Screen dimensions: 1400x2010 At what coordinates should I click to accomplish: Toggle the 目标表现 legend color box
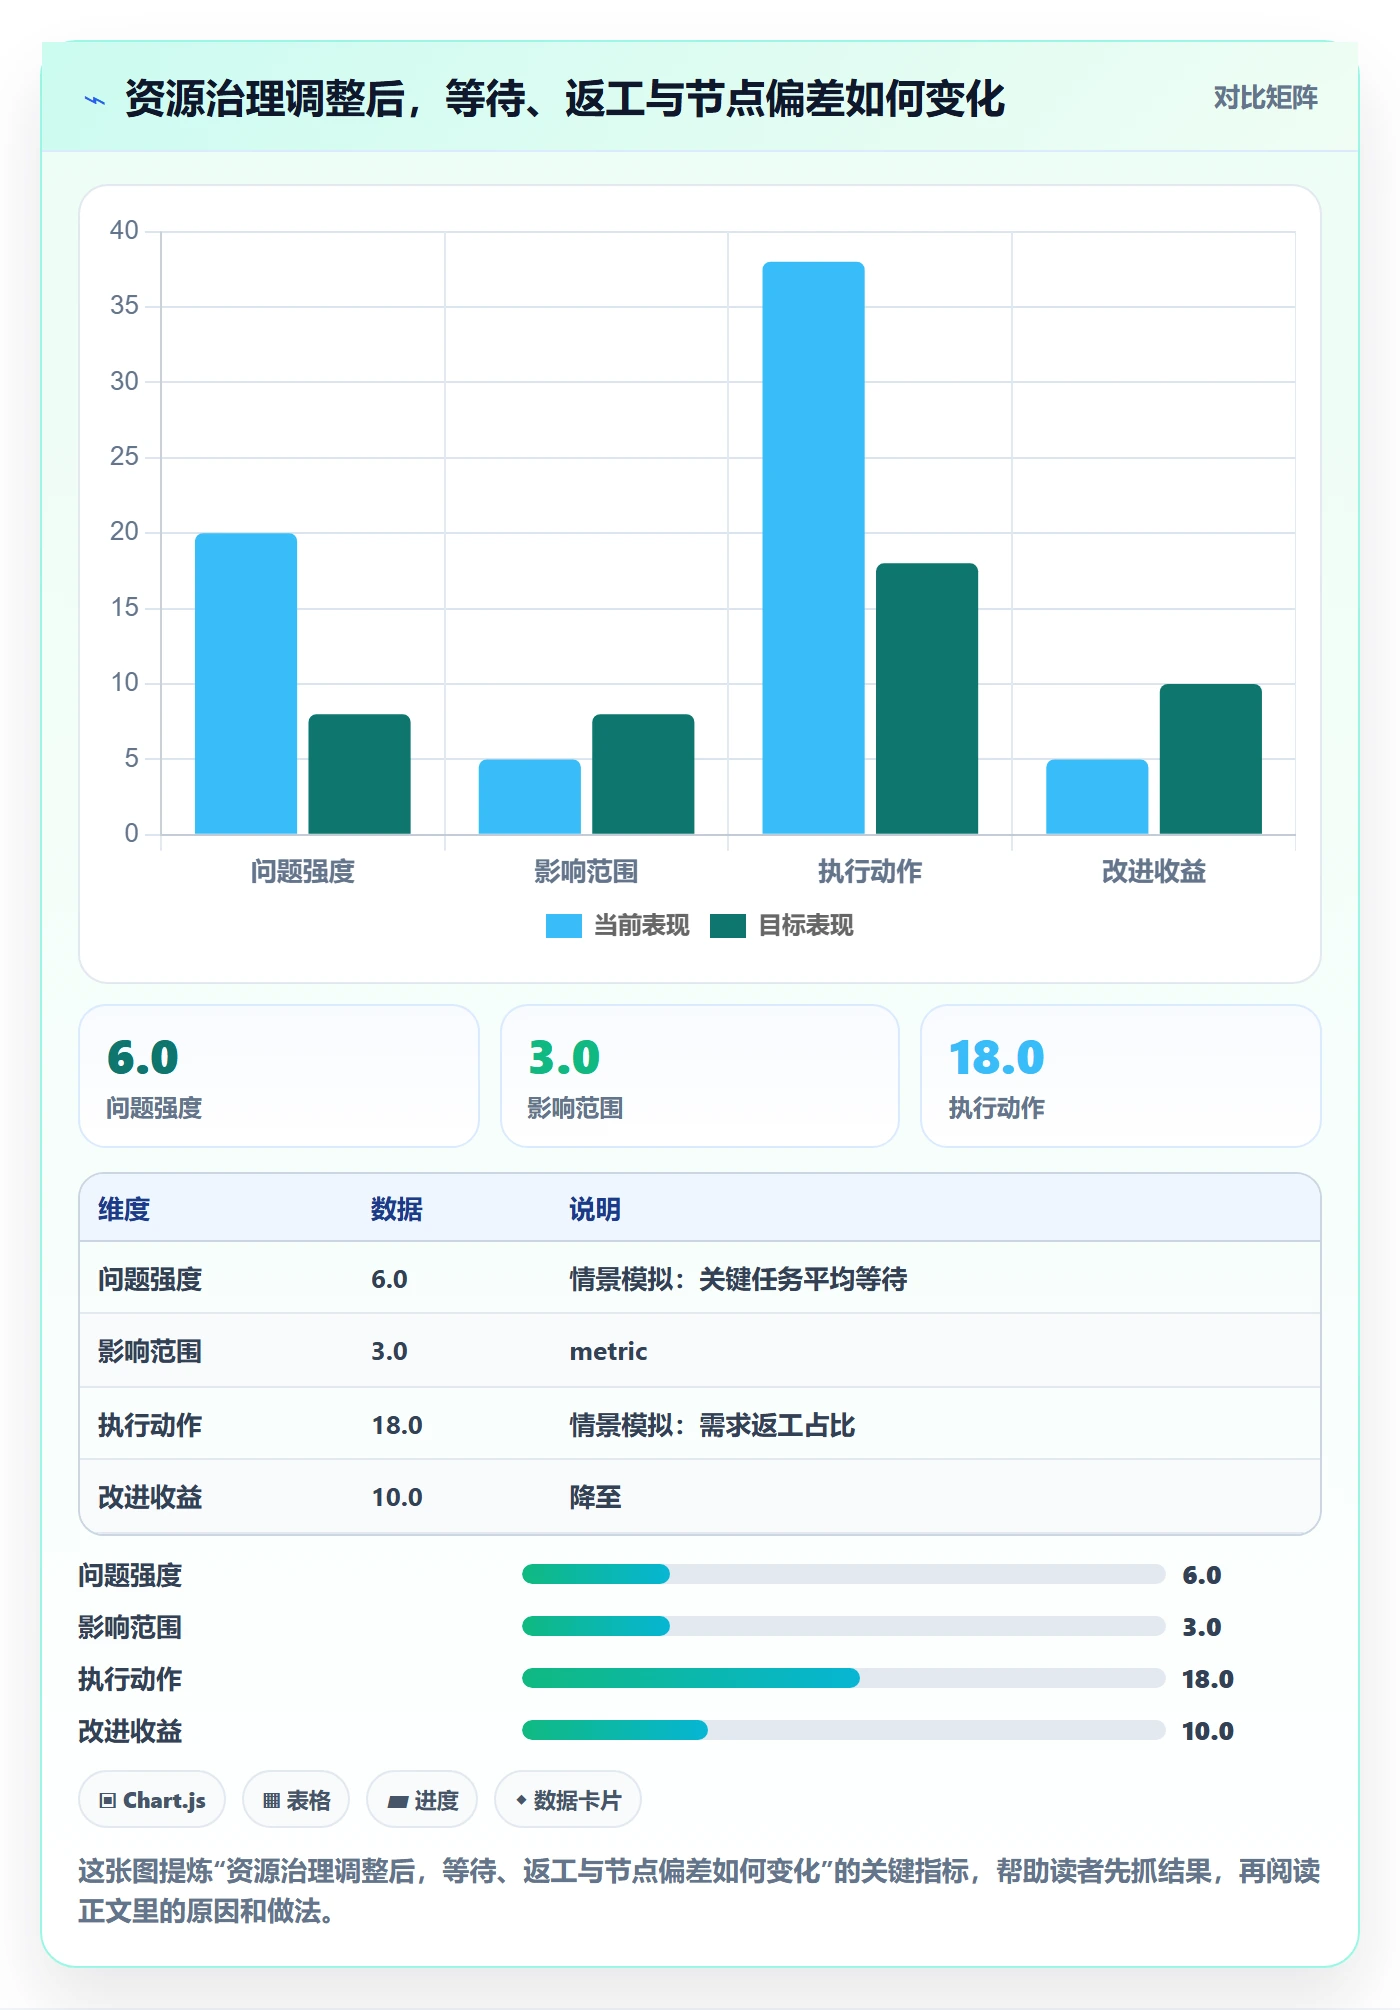tap(727, 926)
